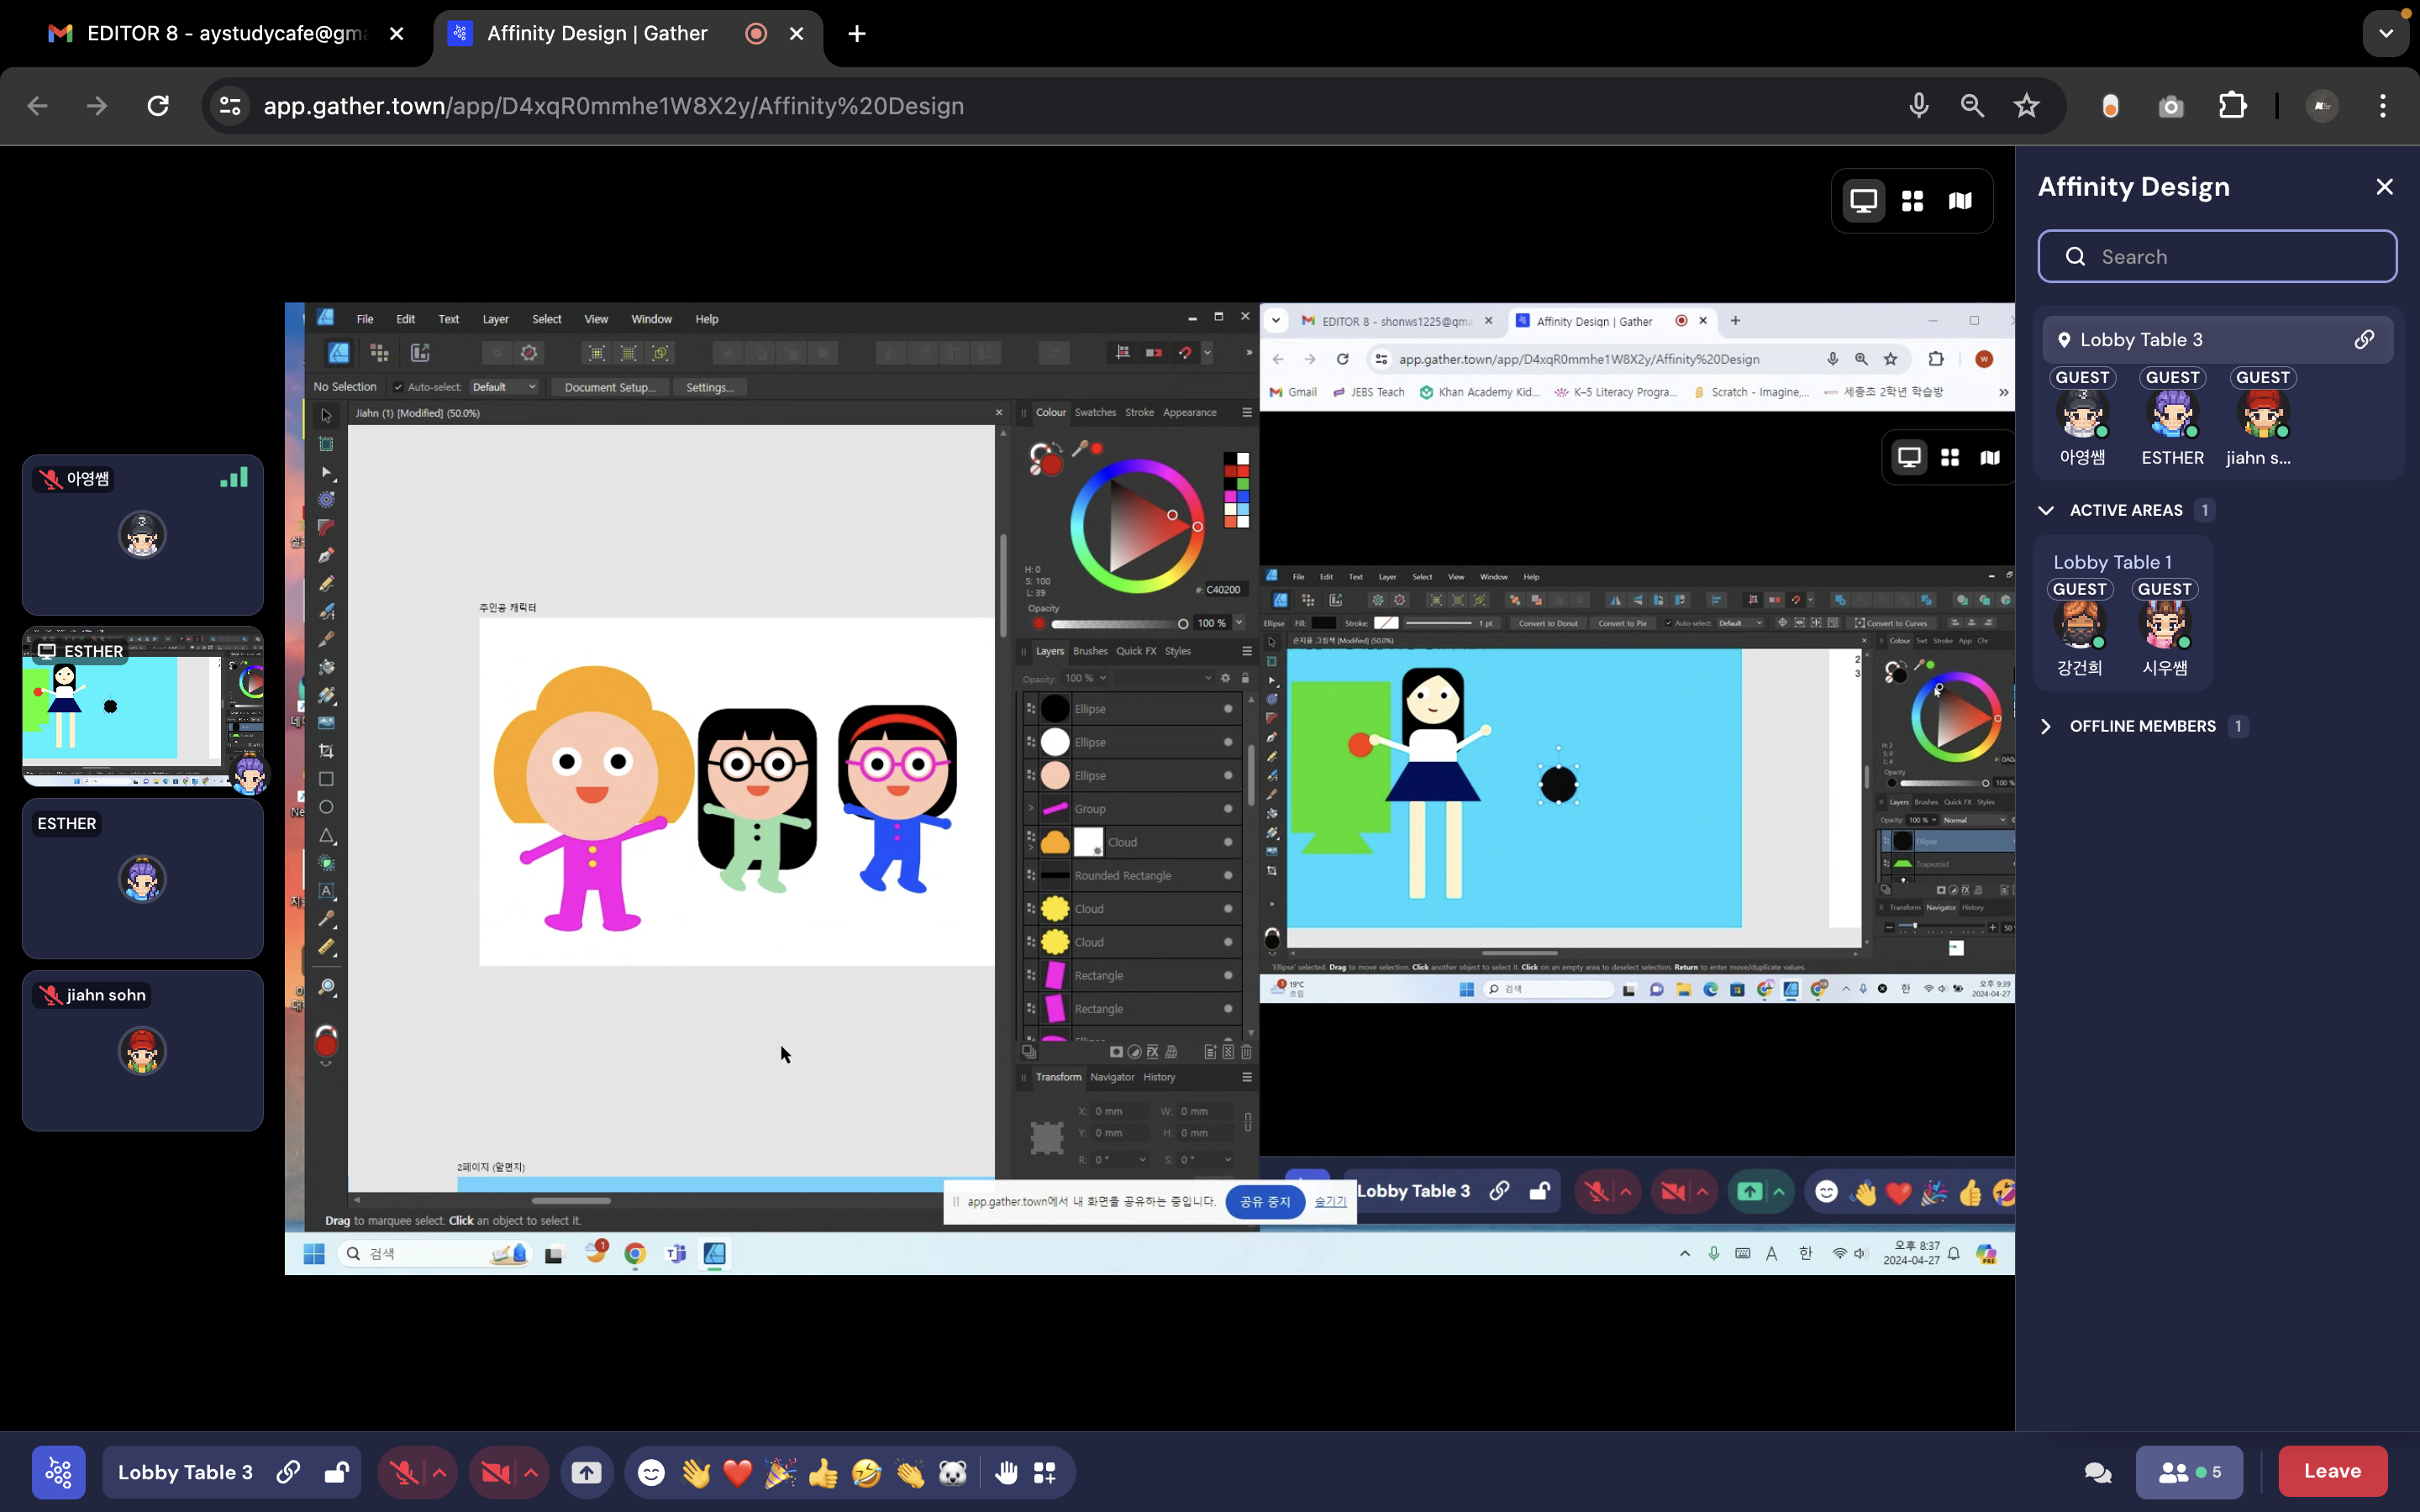Switch to the Pixel Persona icon

[x=379, y=353]
